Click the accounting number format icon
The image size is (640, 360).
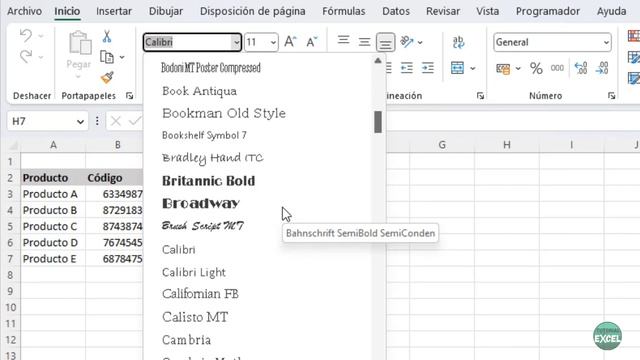[x=503, y=68]
